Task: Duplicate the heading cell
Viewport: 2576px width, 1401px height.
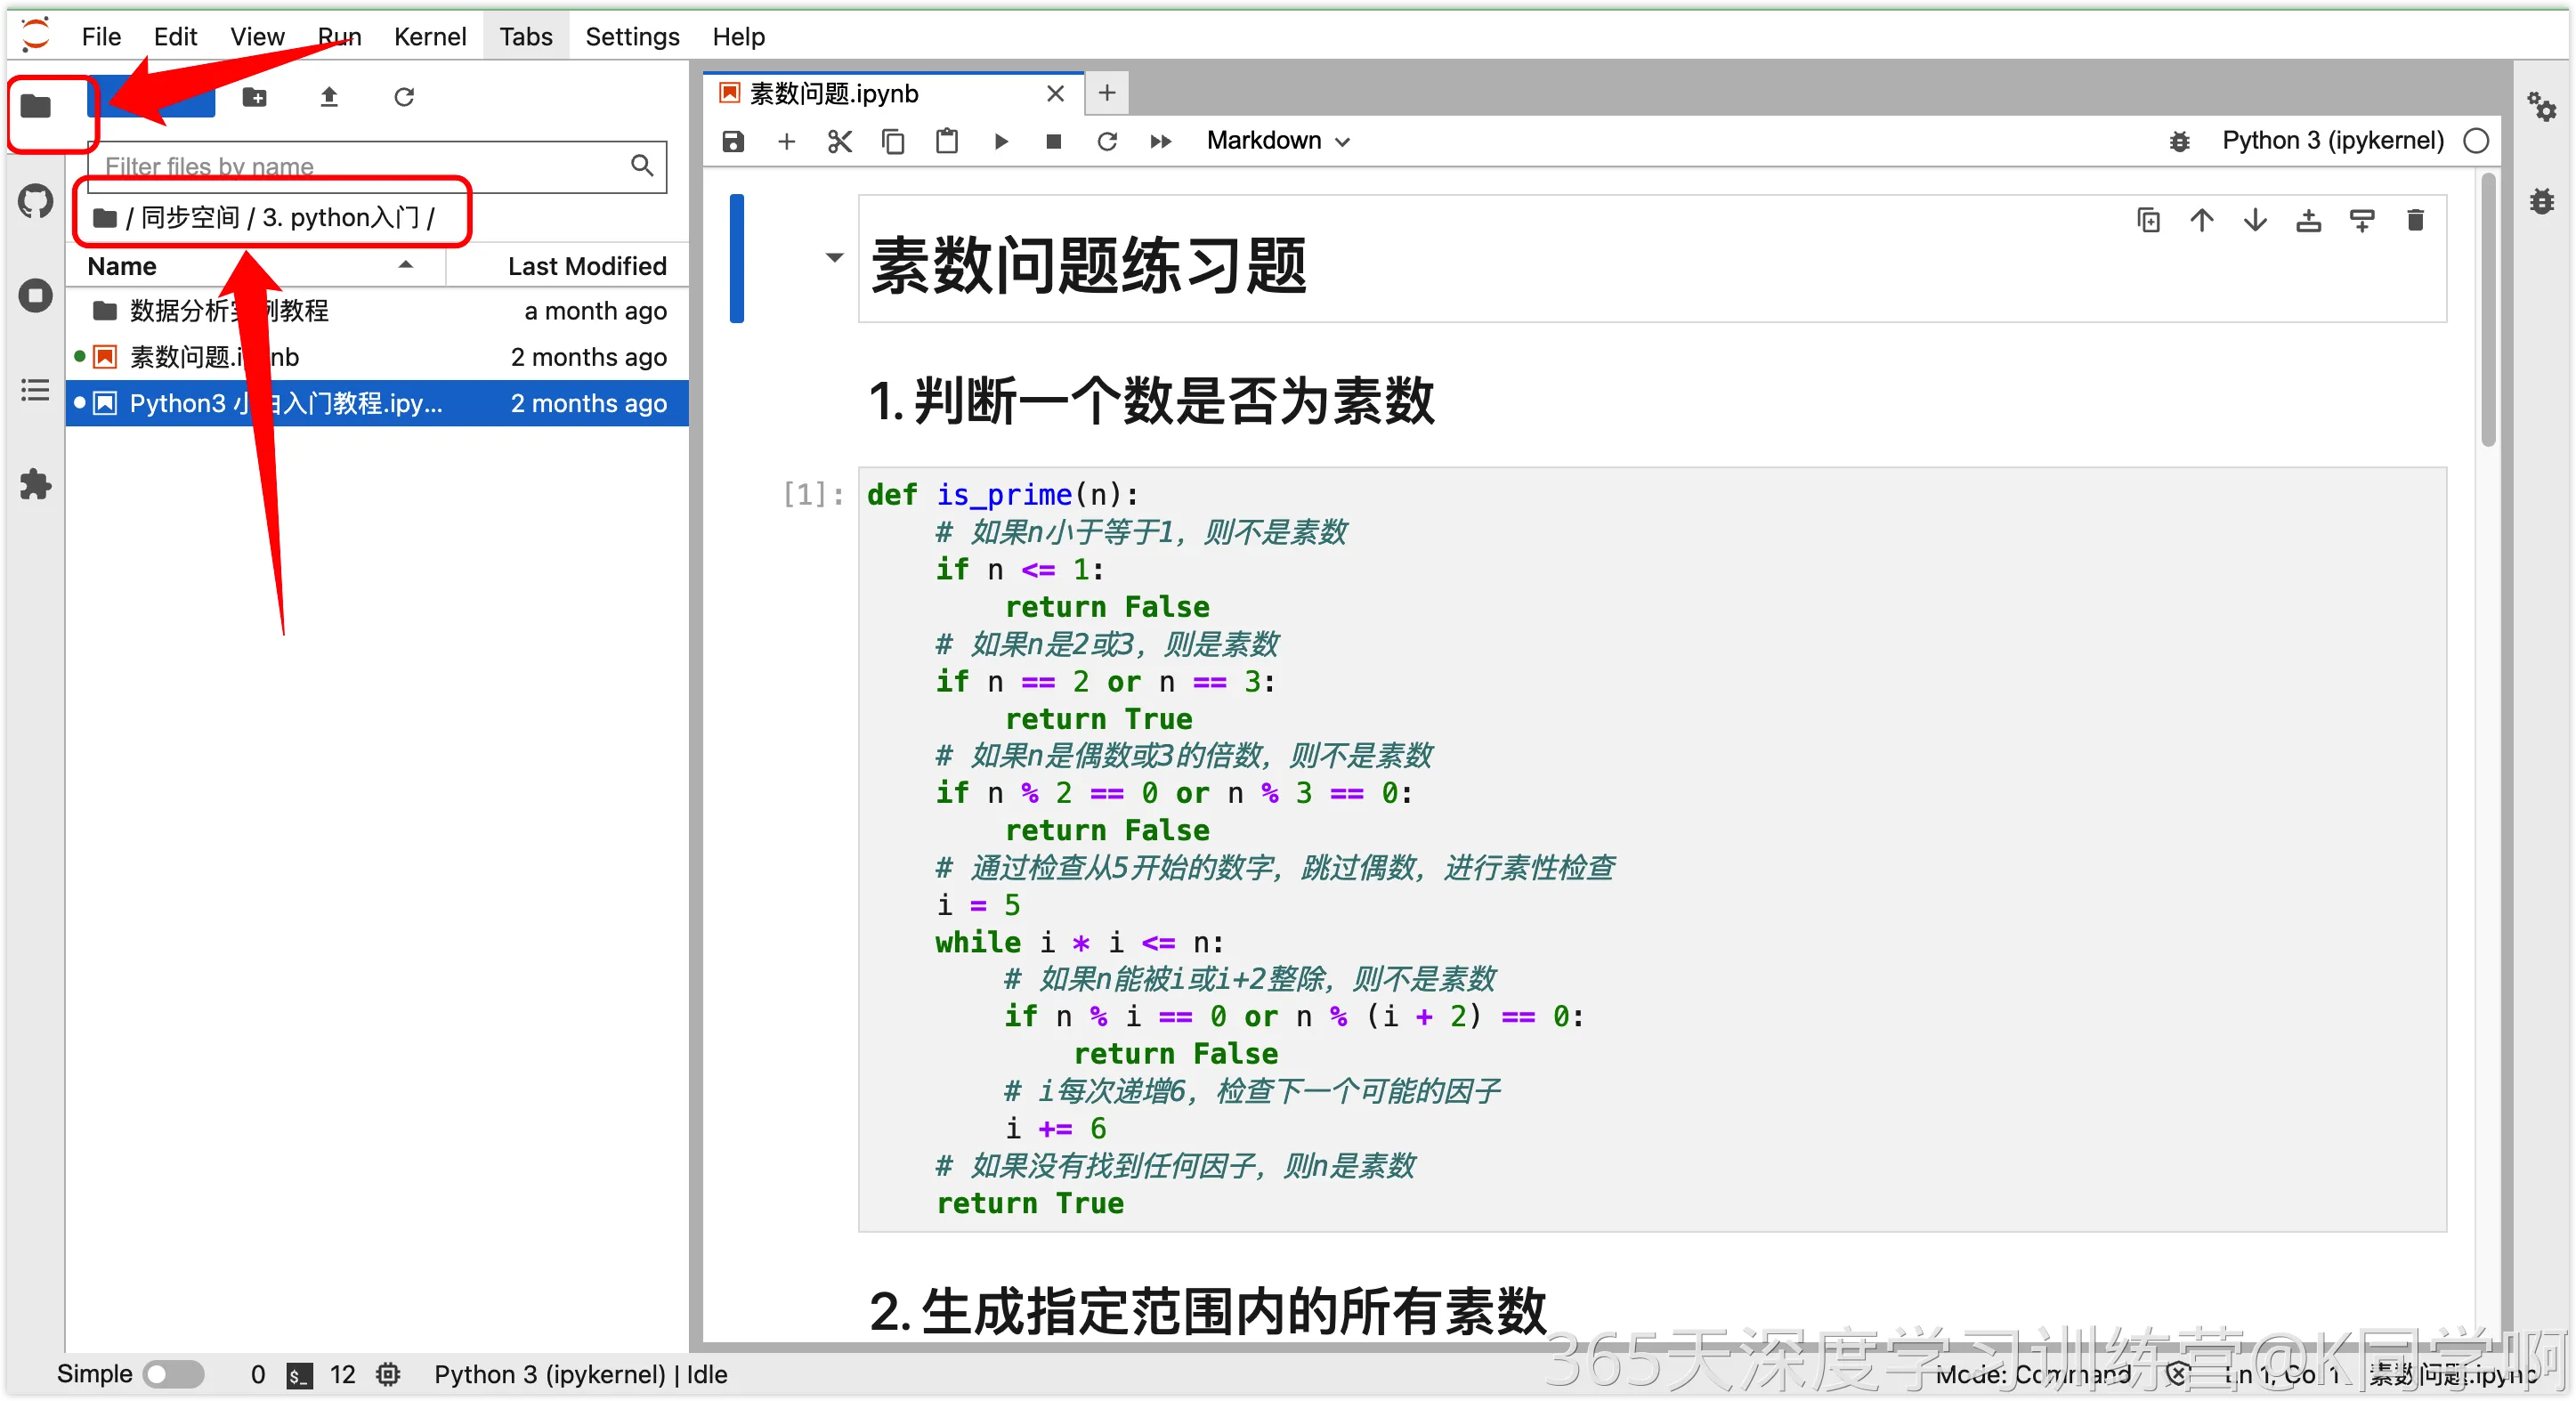Action: tap(2148, 220)
